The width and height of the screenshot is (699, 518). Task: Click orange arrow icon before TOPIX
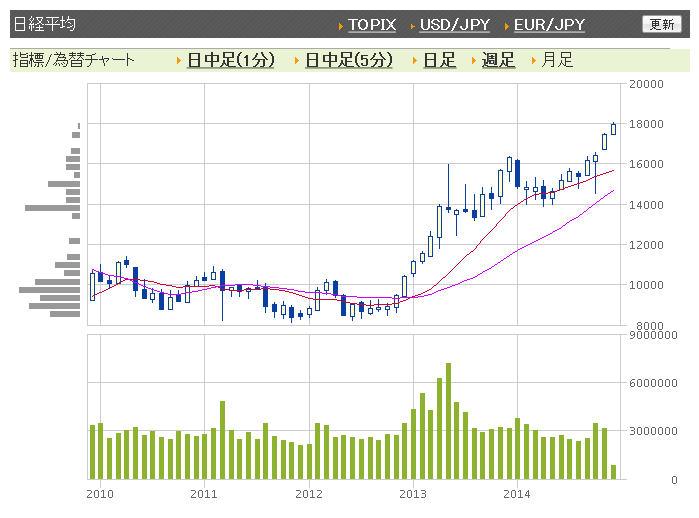coord(341,27)
